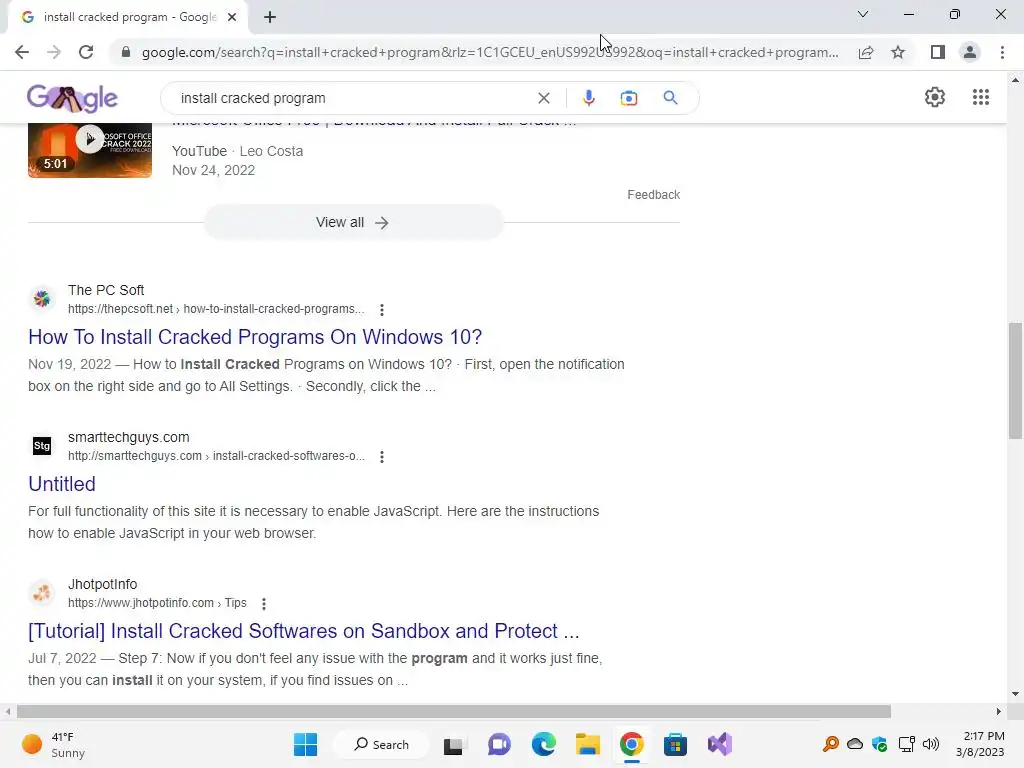Click the forward navigation arrow
This screenshot has height=768, width=1024.
tap(54, 52)
